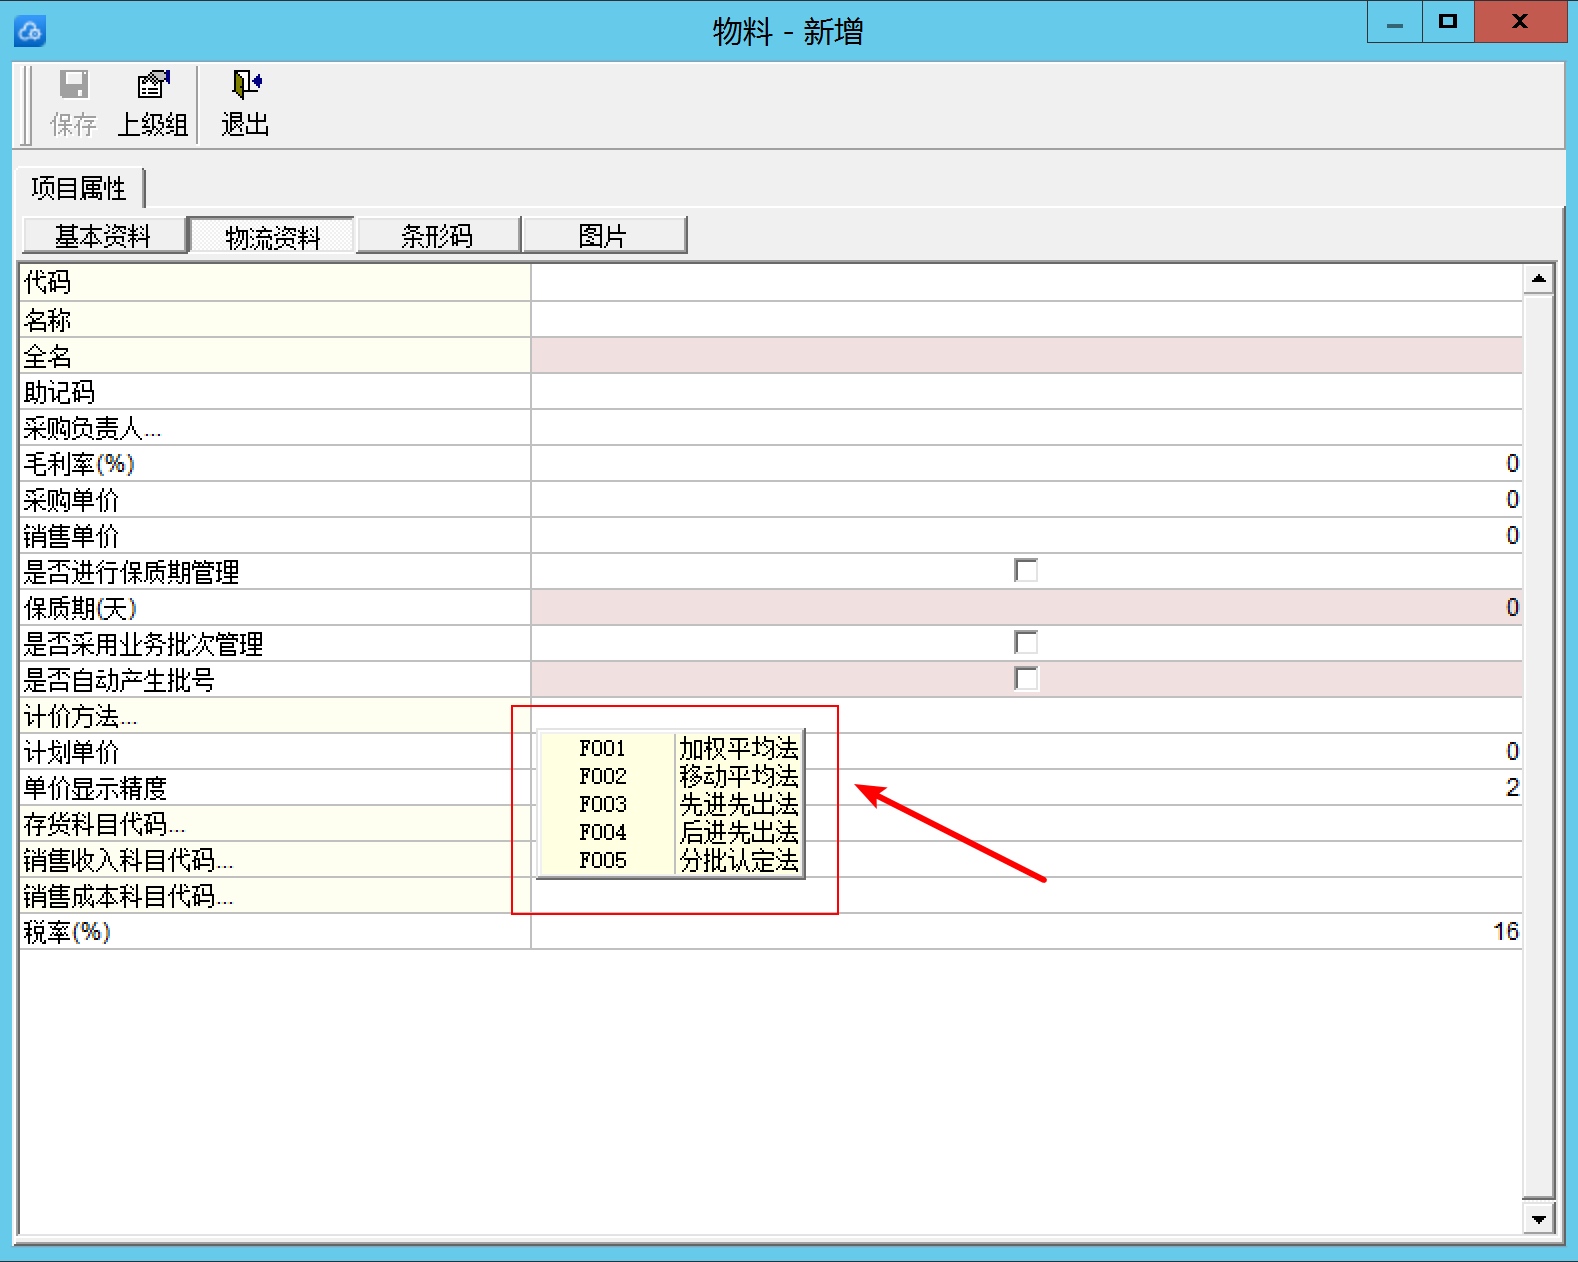Switch to 基本资料 tab
The image size is (1578, 1262).
pyautogui.click(x=104, y=236)
